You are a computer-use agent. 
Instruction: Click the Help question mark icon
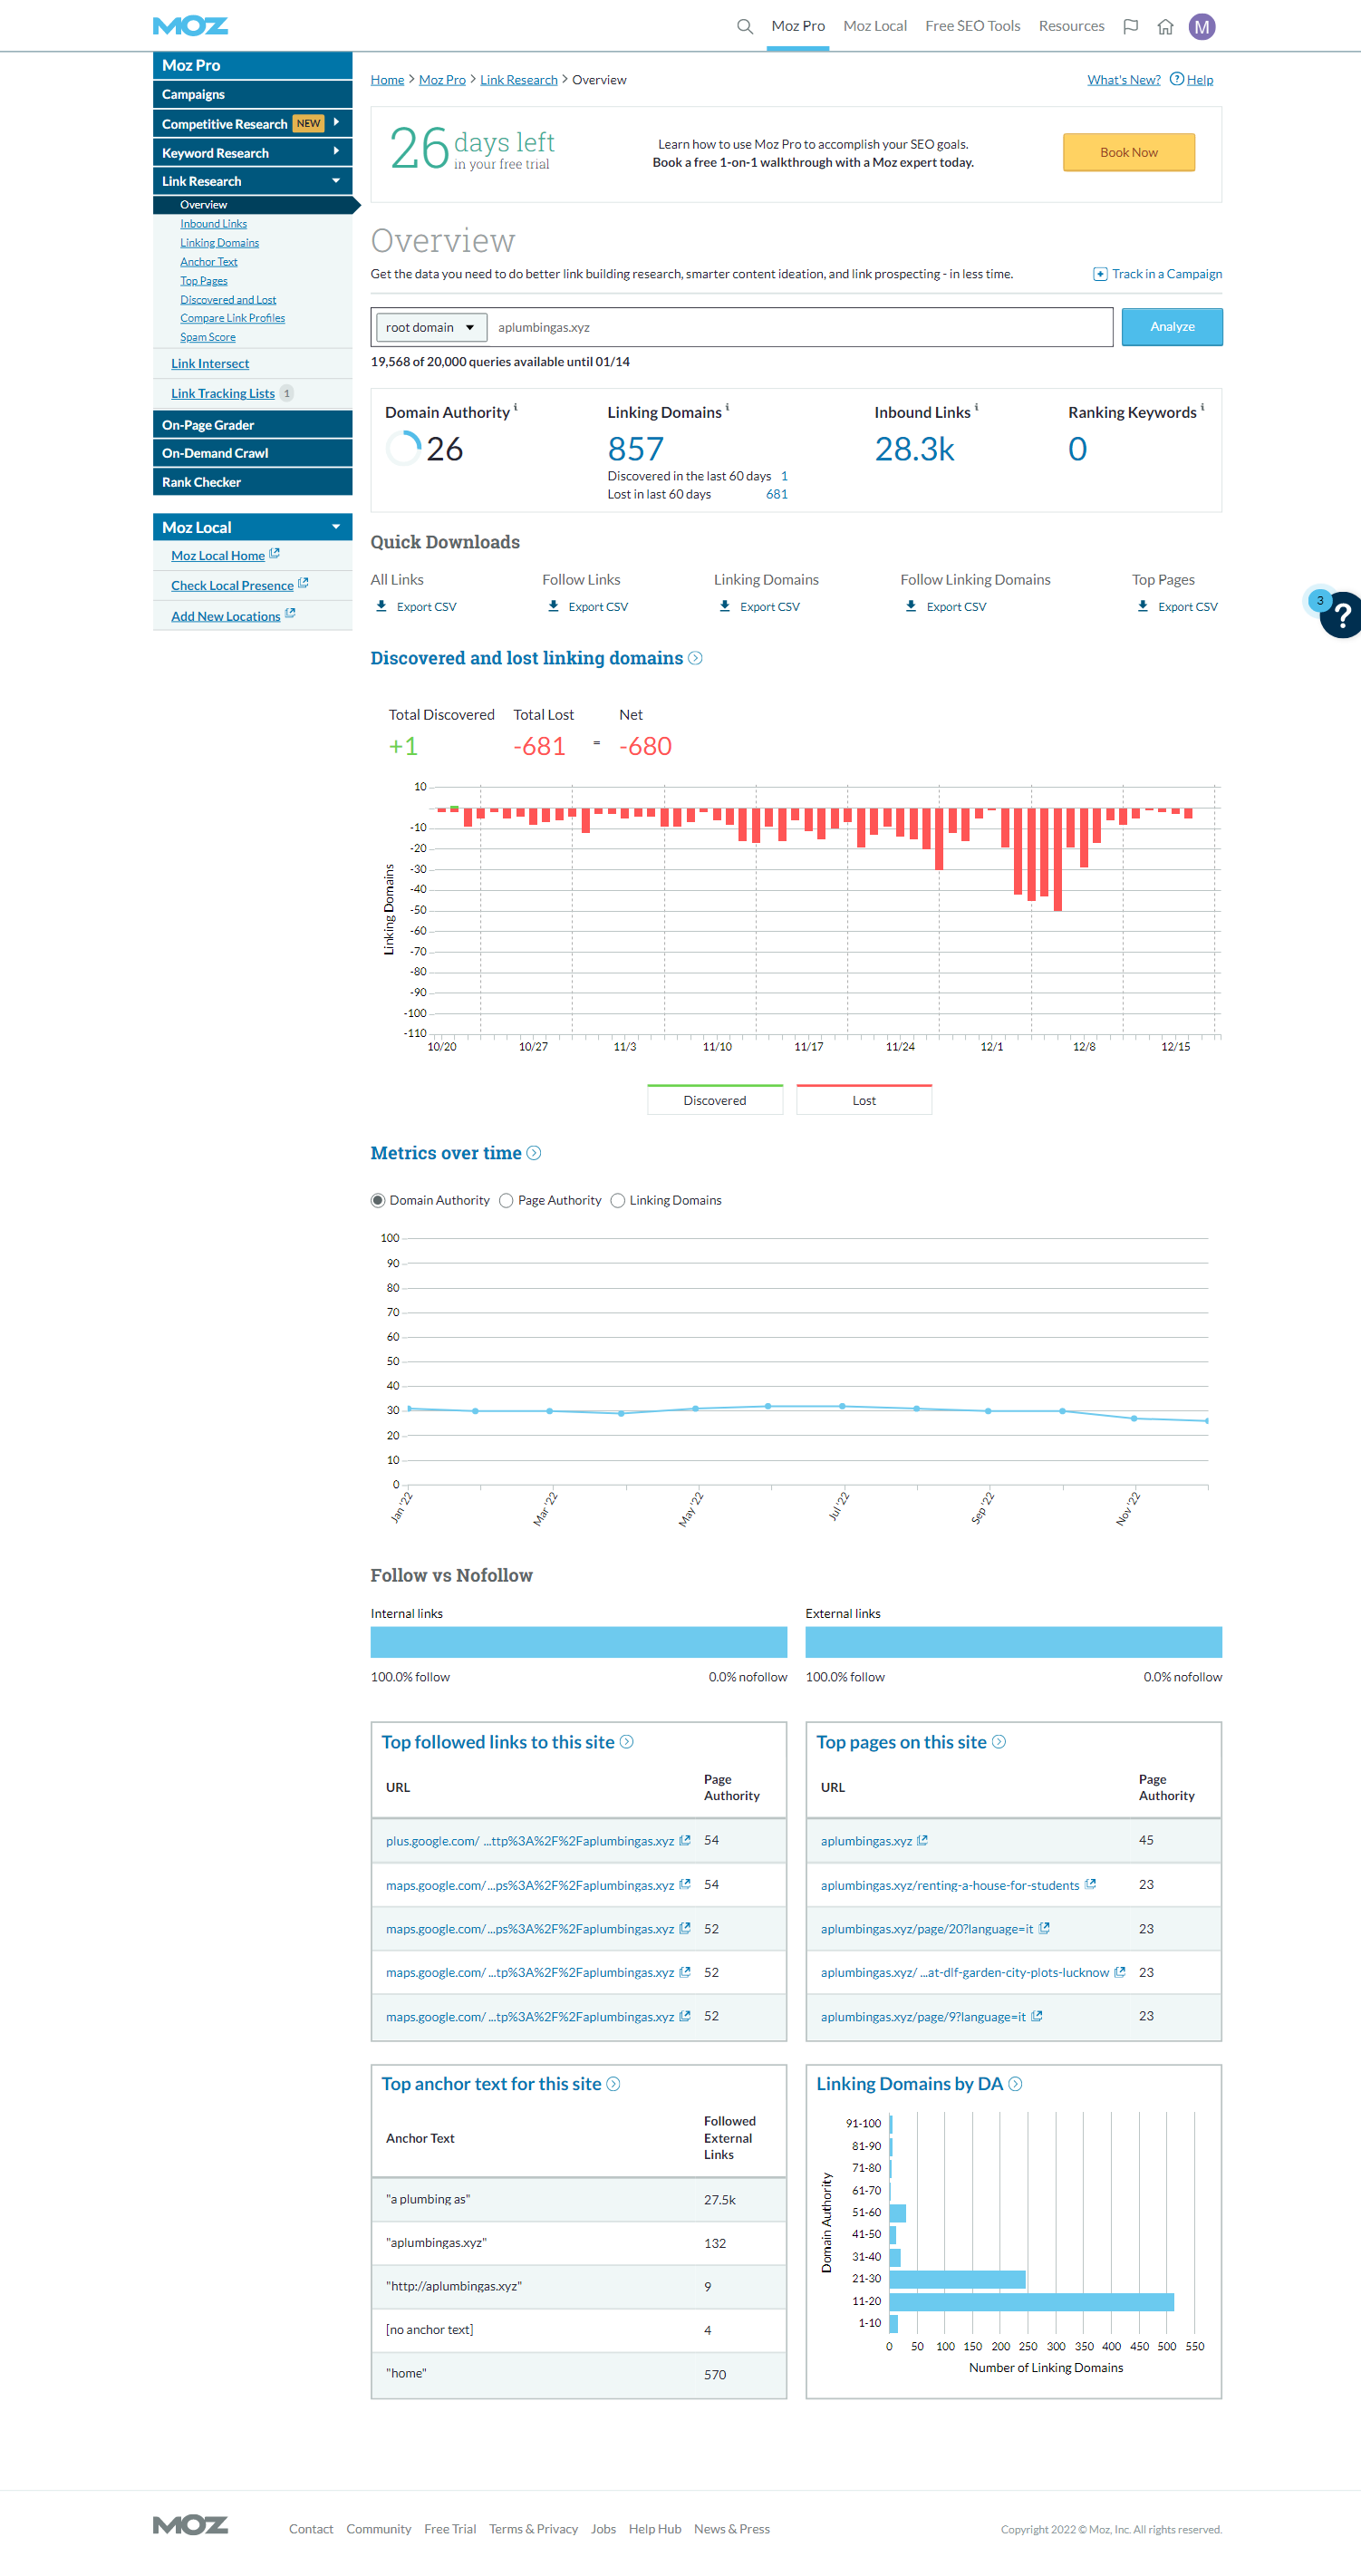pos(1176,79)
